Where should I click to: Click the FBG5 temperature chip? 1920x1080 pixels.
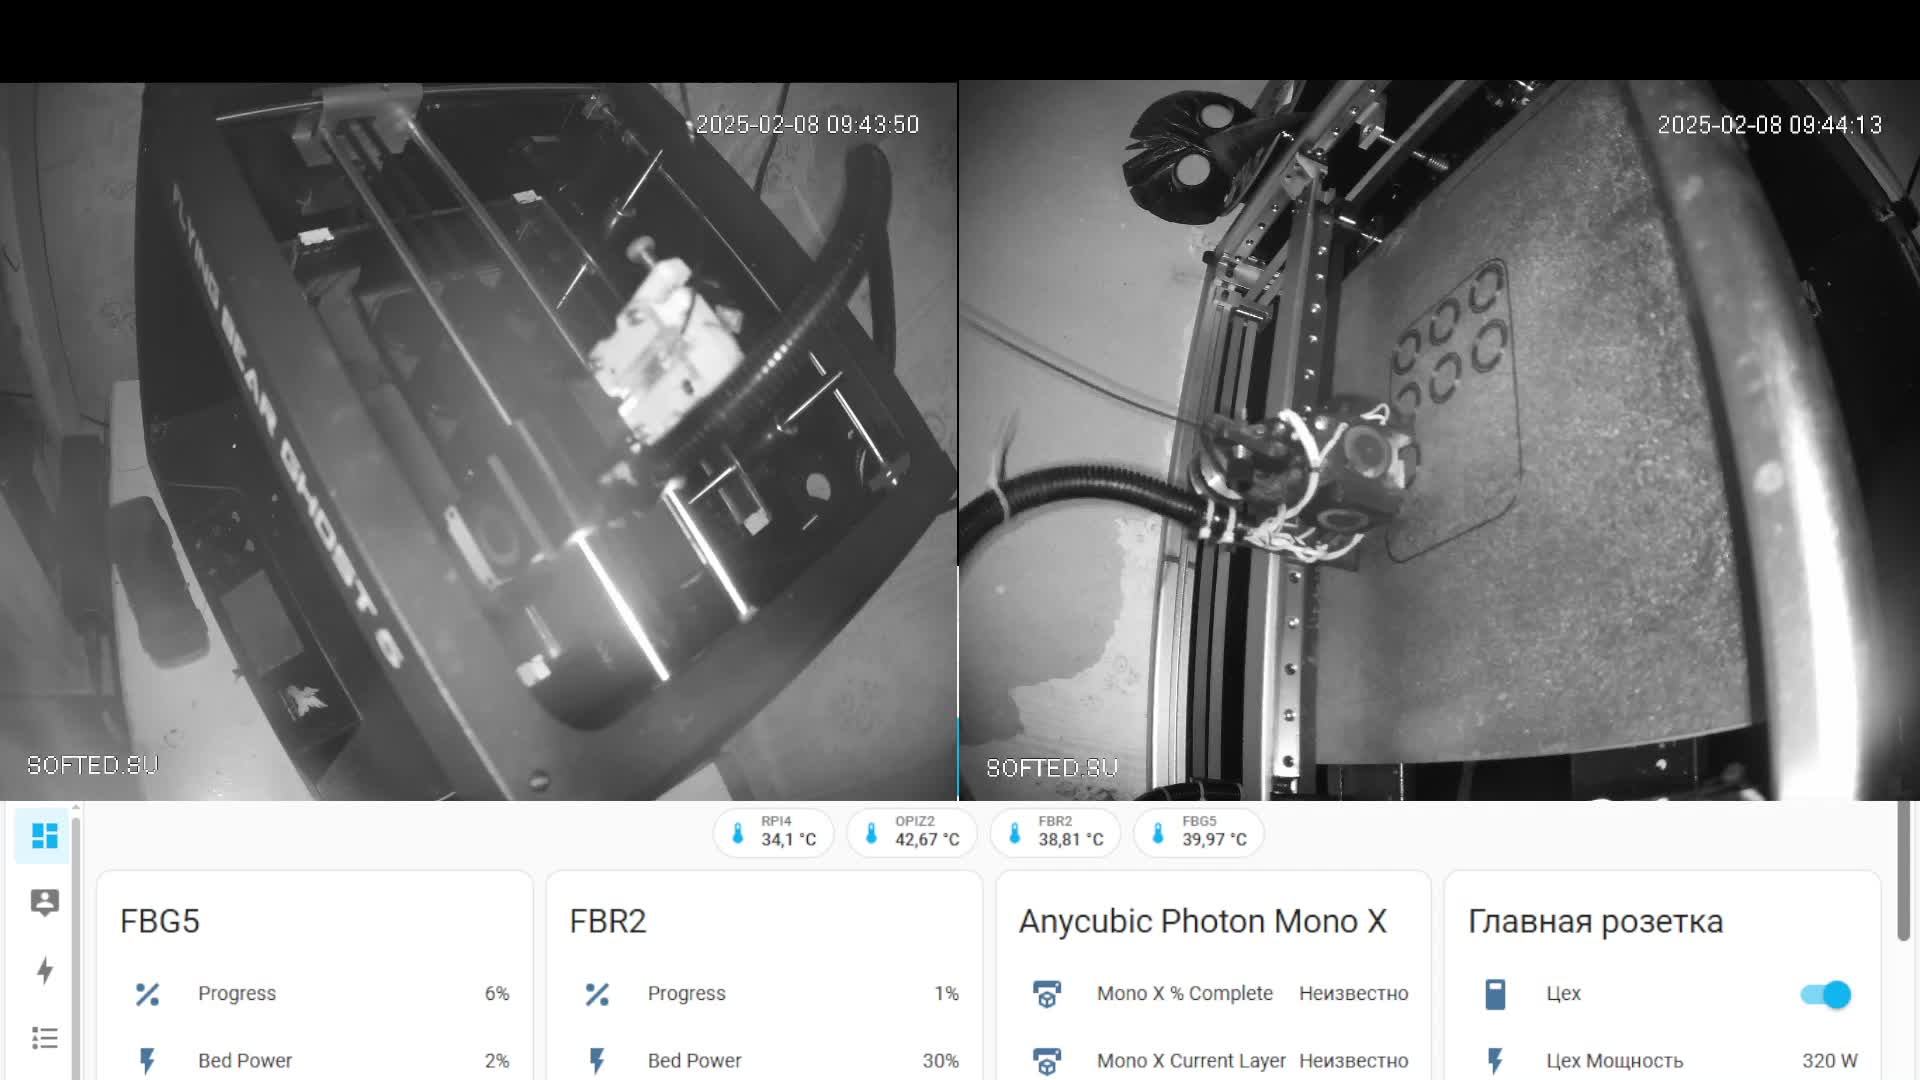click(1199, 833)
